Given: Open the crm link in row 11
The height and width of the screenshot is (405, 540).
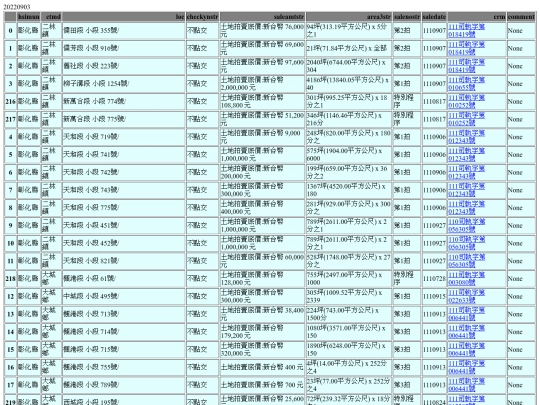Looking at the screenshot, I should click(466, 261).
